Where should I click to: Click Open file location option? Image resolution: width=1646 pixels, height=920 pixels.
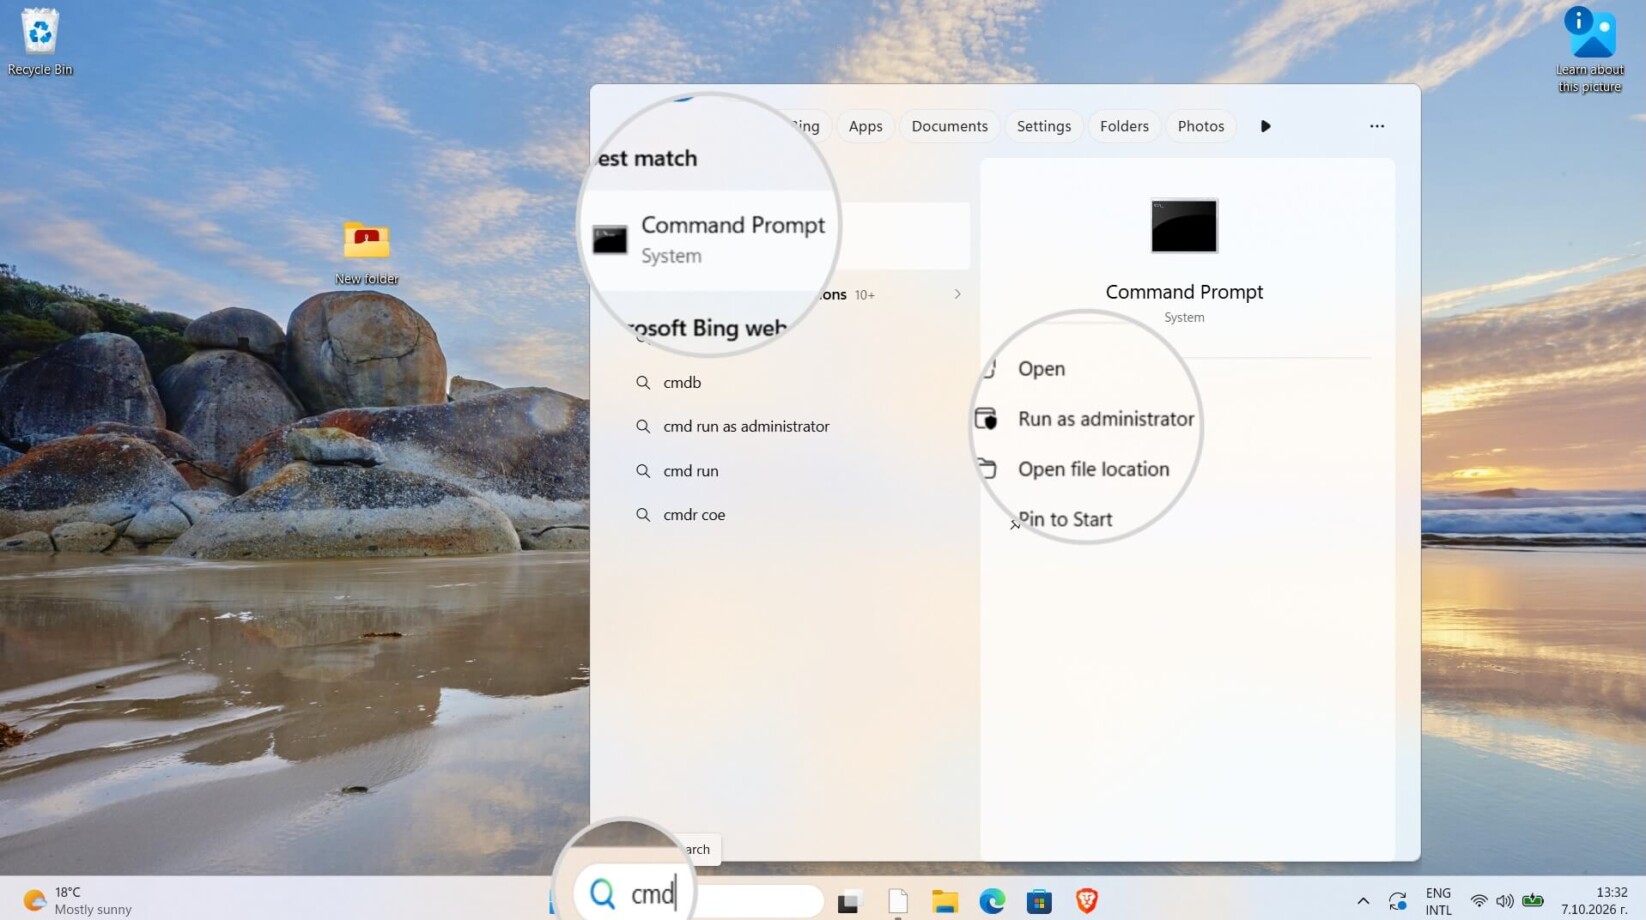point(1093,469)
